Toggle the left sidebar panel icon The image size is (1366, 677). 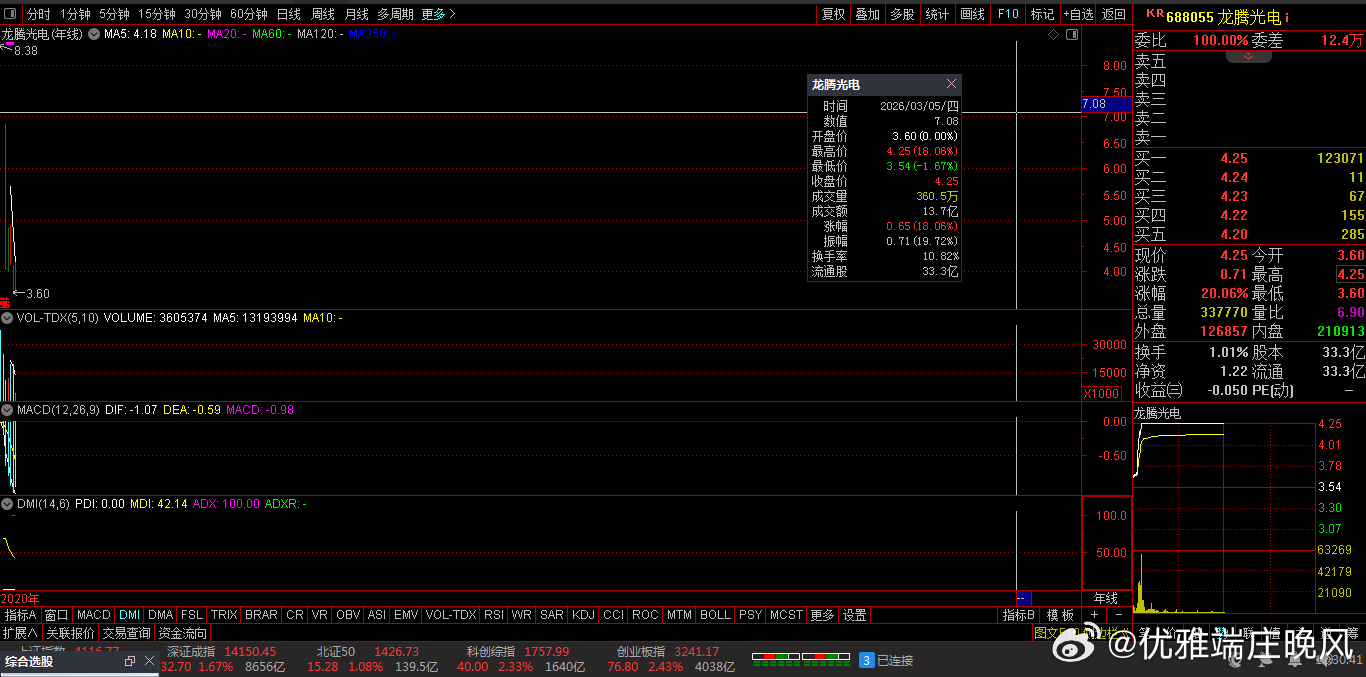[x=10, y=14]
